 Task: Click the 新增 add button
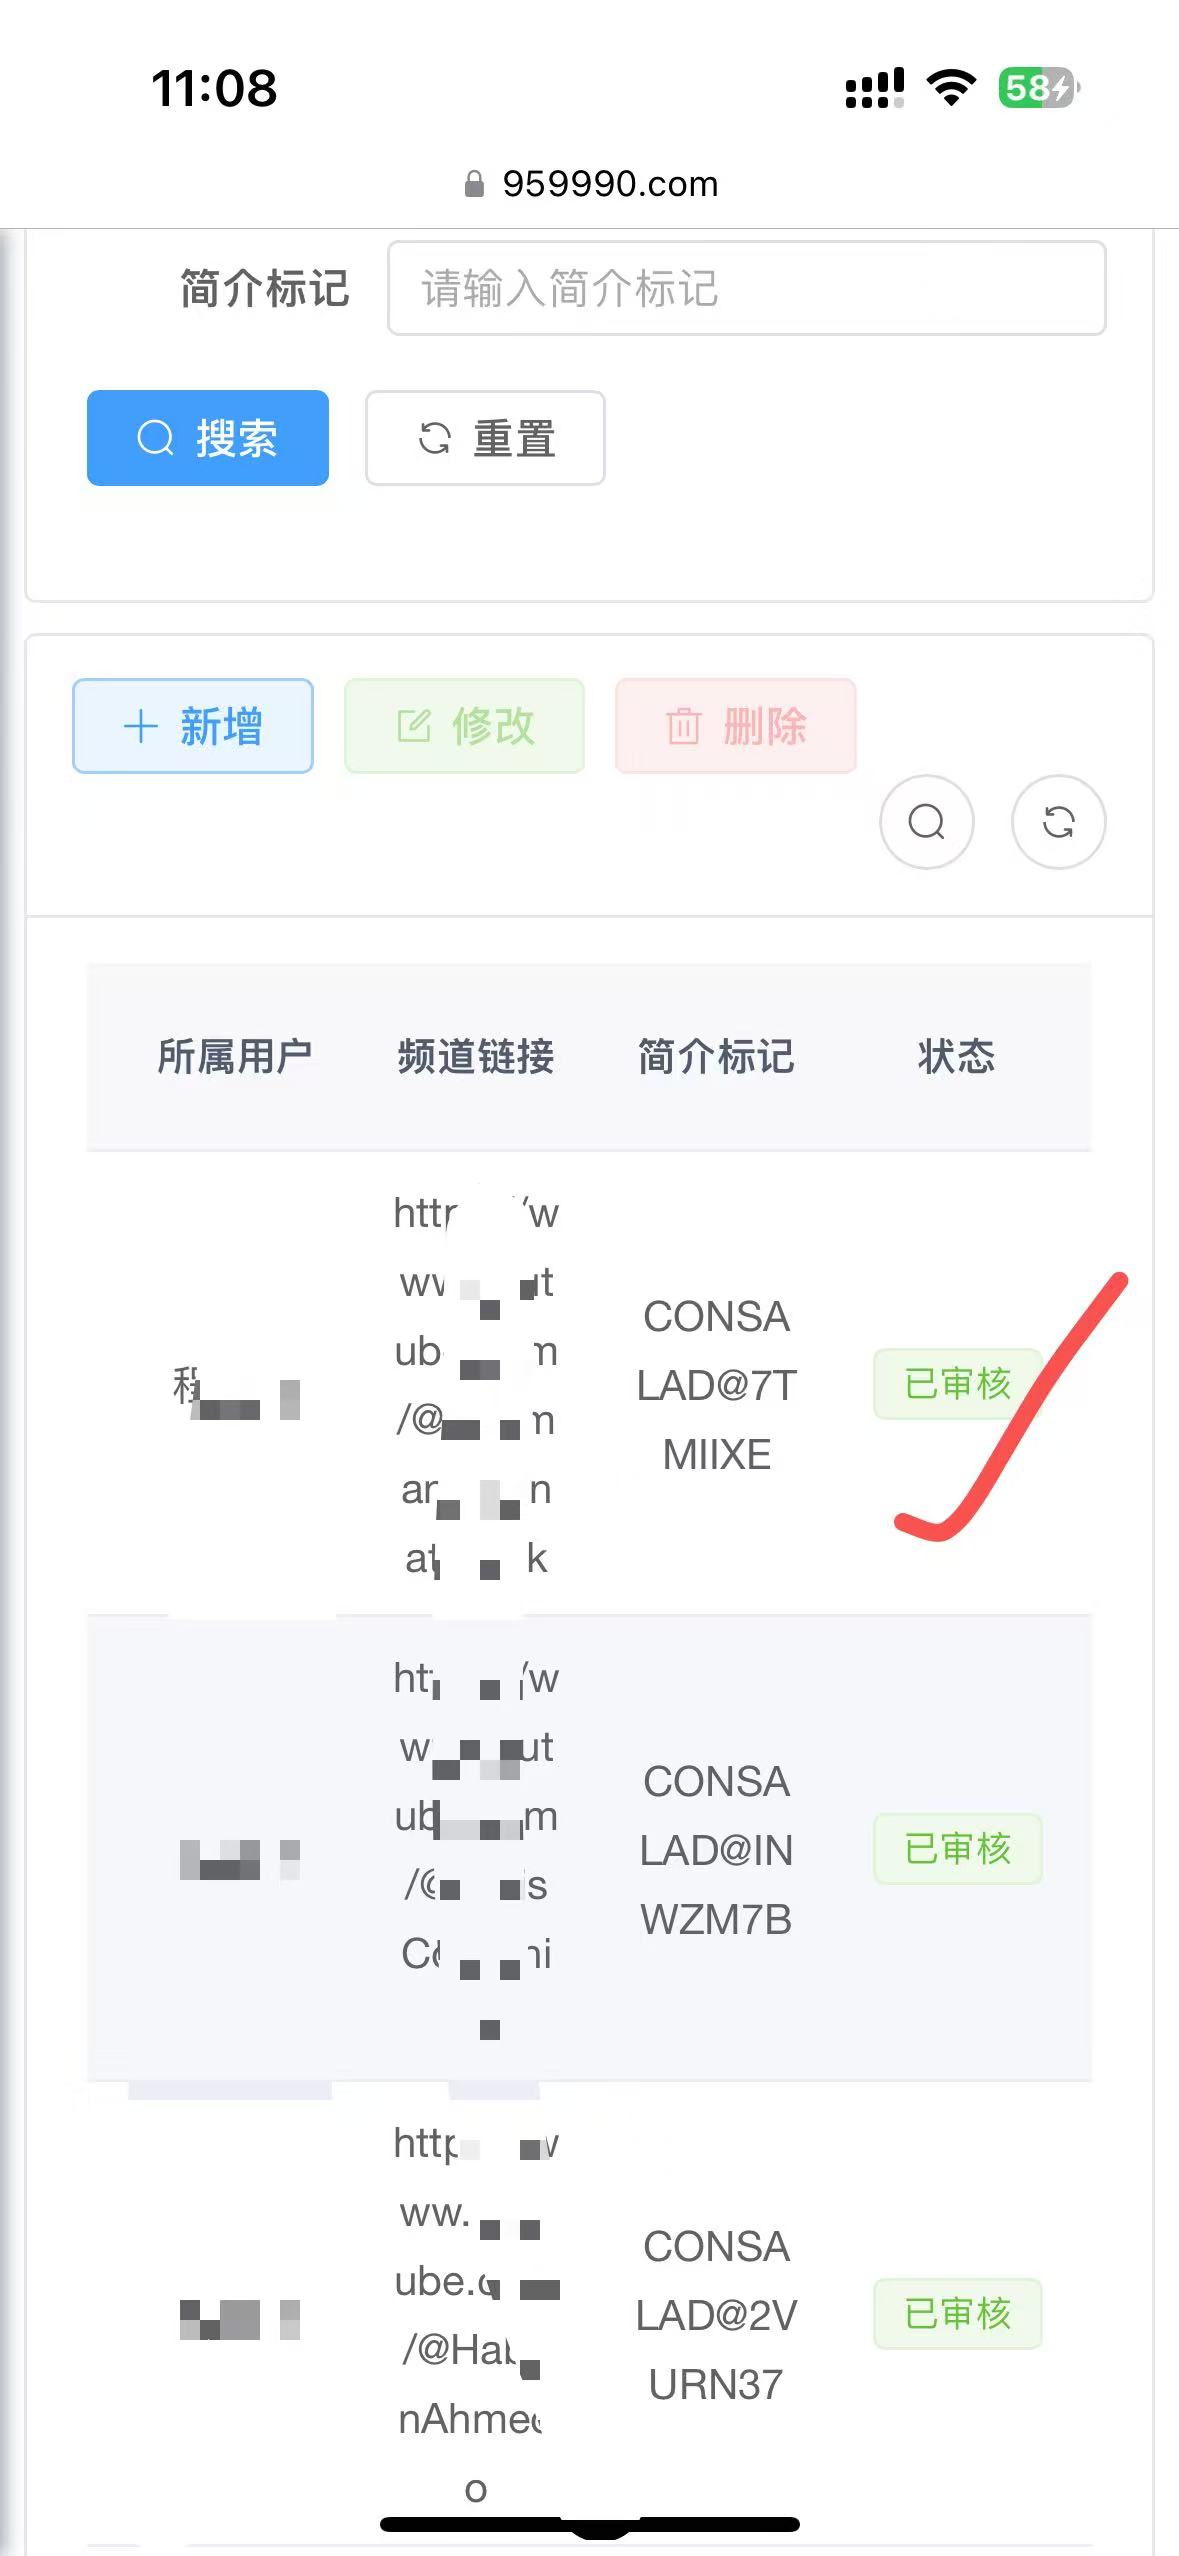[x=193, y=726]
